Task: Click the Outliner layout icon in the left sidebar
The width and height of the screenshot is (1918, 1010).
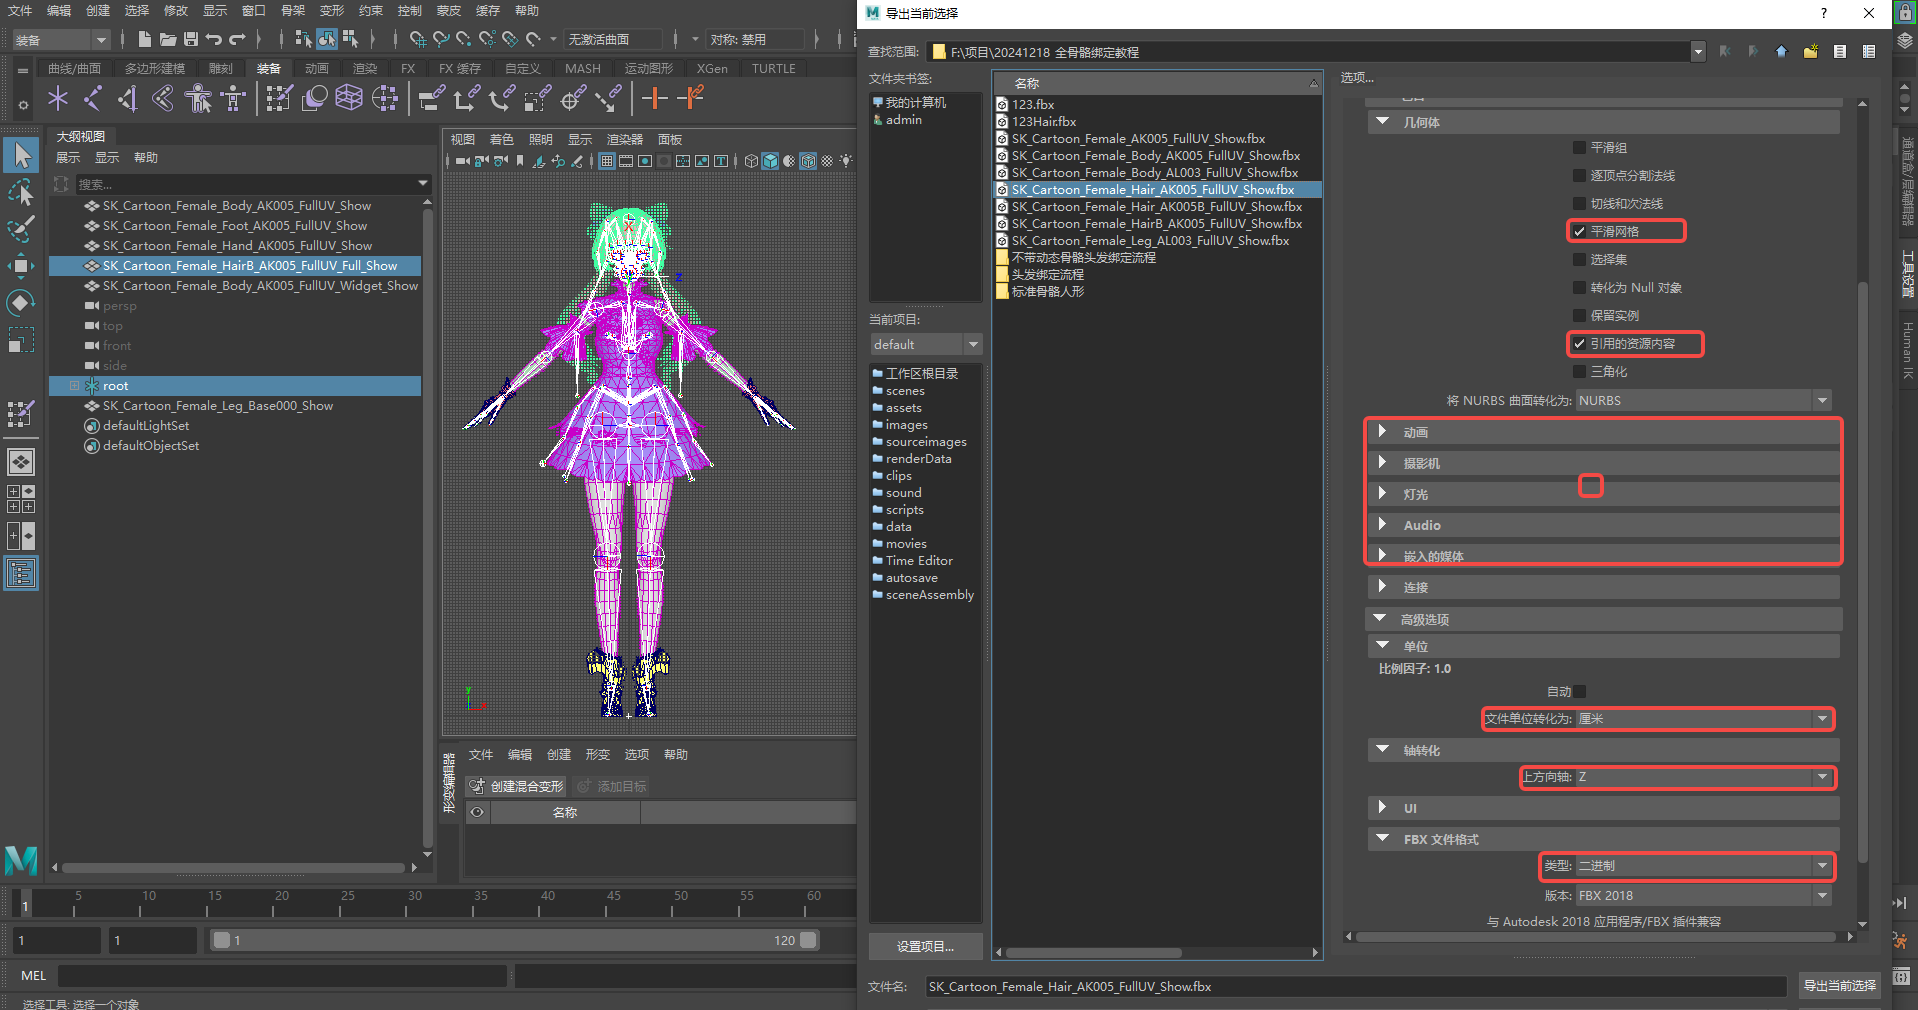Action: (x=21, y=573)
